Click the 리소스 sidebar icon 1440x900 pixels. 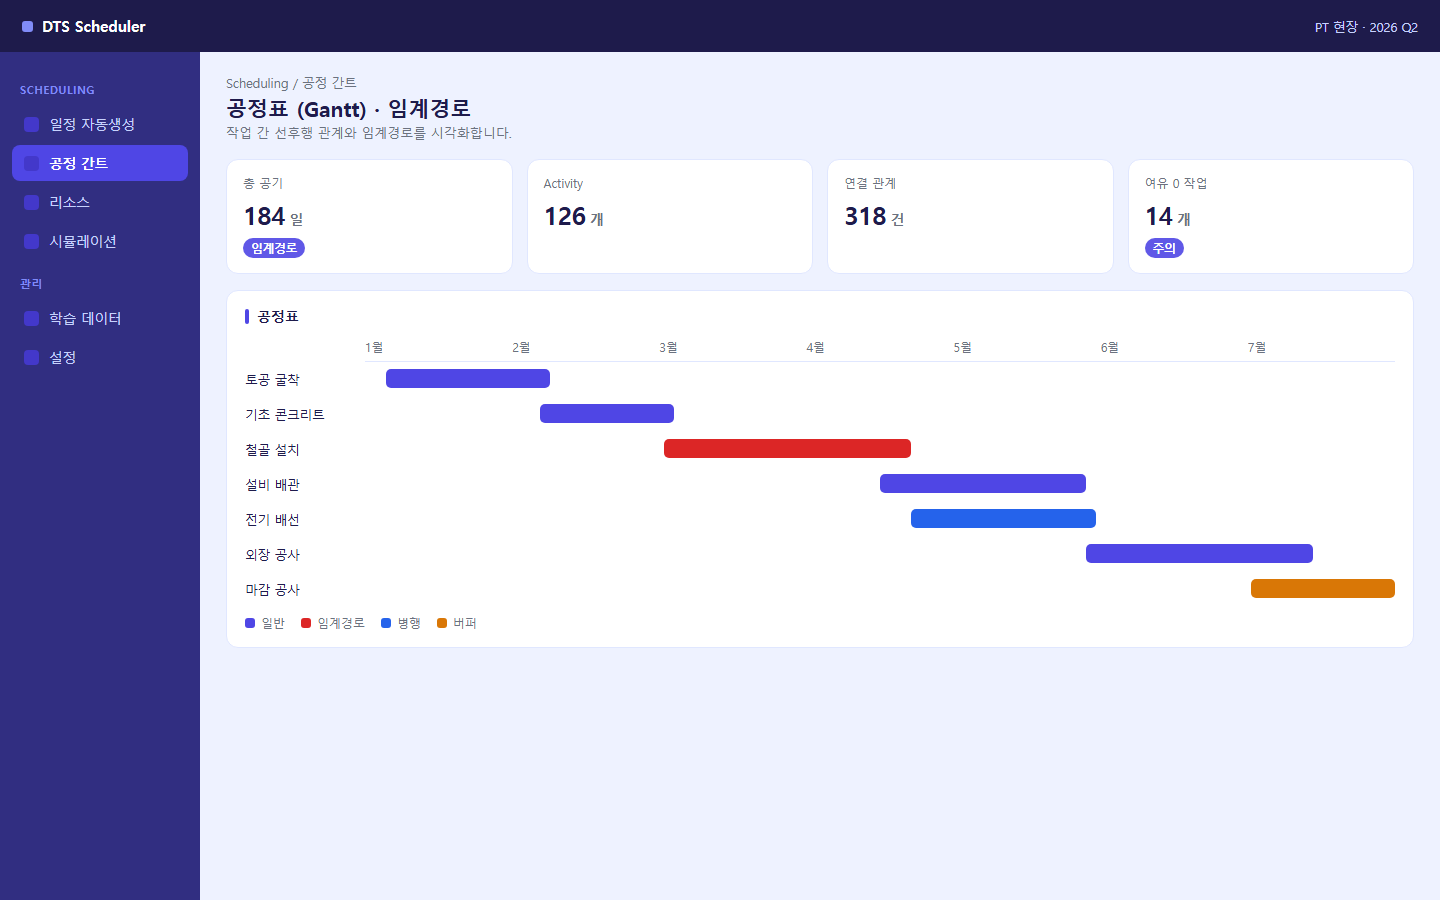pos(31,202)
